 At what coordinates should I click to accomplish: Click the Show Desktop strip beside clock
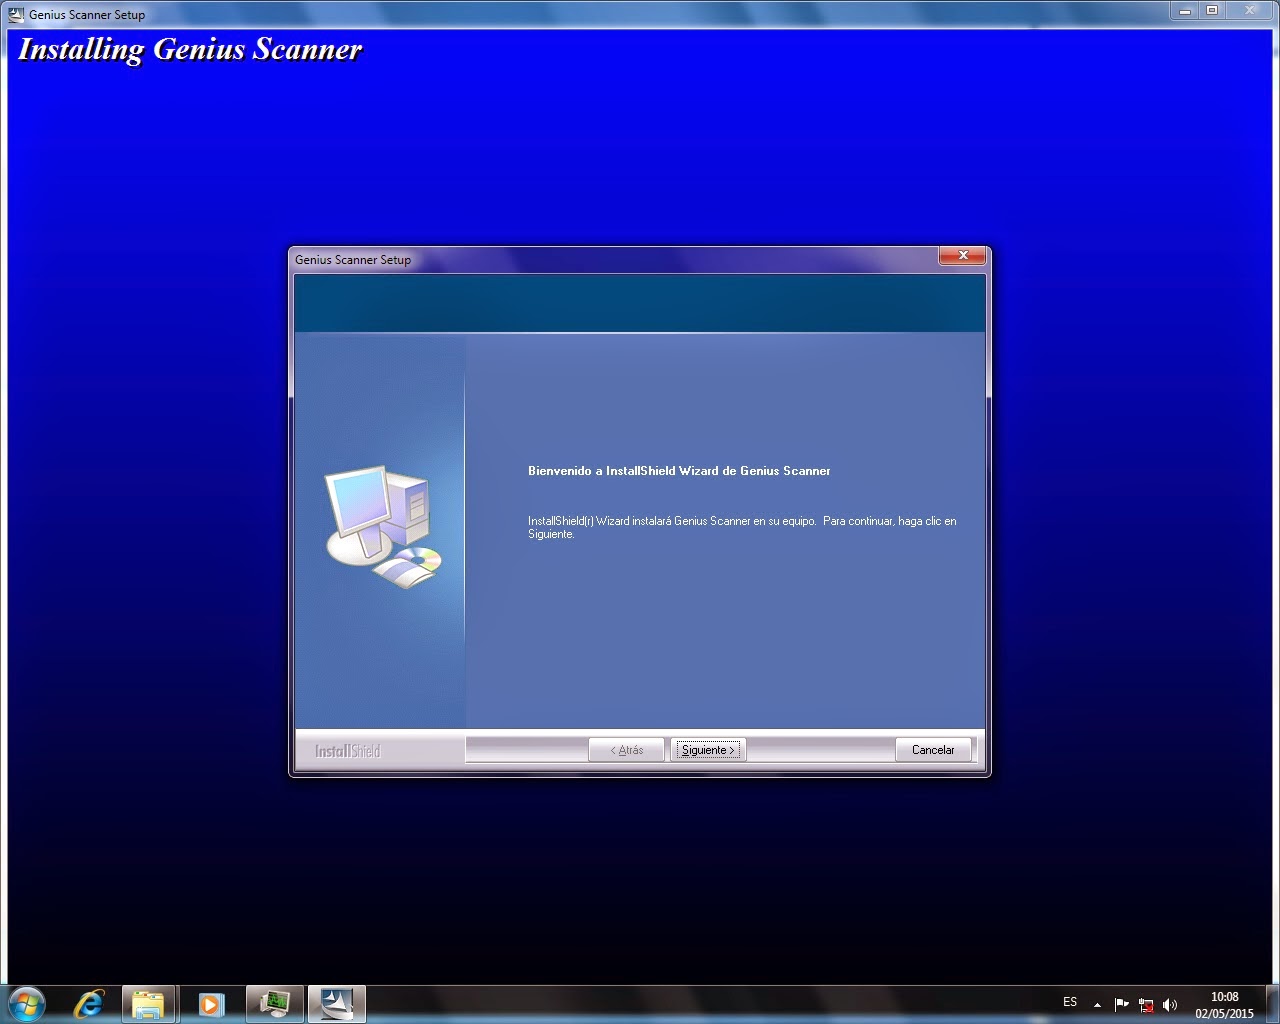point(1272,1004)
